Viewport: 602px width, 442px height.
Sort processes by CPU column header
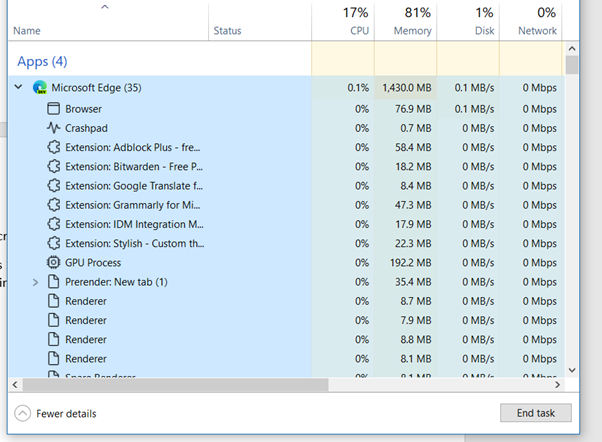click(343, 22)
